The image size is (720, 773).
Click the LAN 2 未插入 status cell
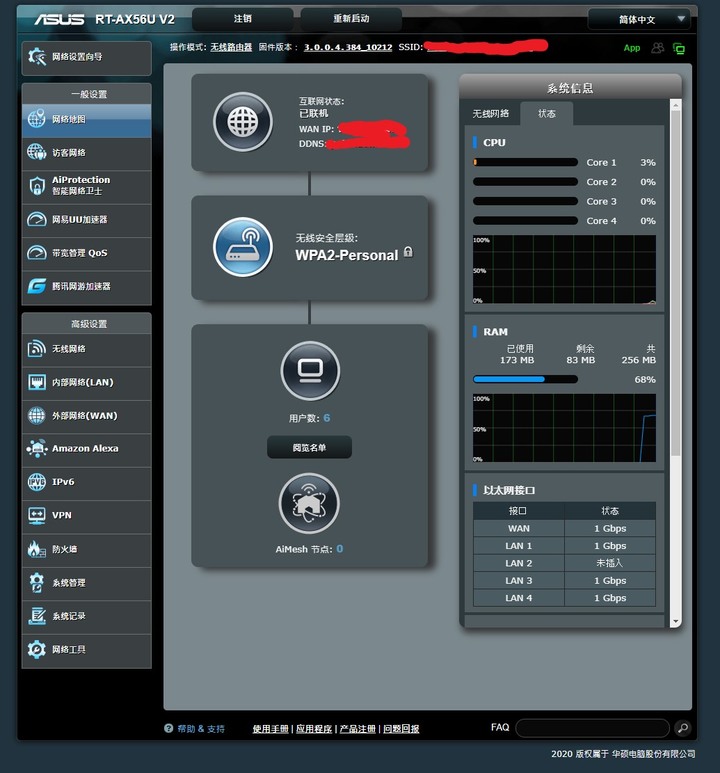click(x=610, y=563)
